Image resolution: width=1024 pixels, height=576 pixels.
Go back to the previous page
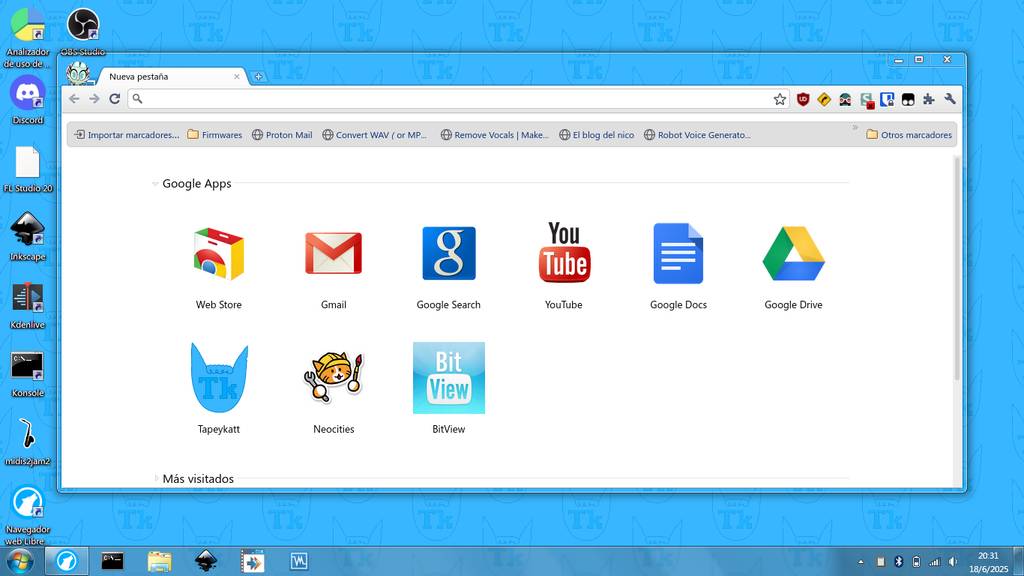[x=74, y=99]
